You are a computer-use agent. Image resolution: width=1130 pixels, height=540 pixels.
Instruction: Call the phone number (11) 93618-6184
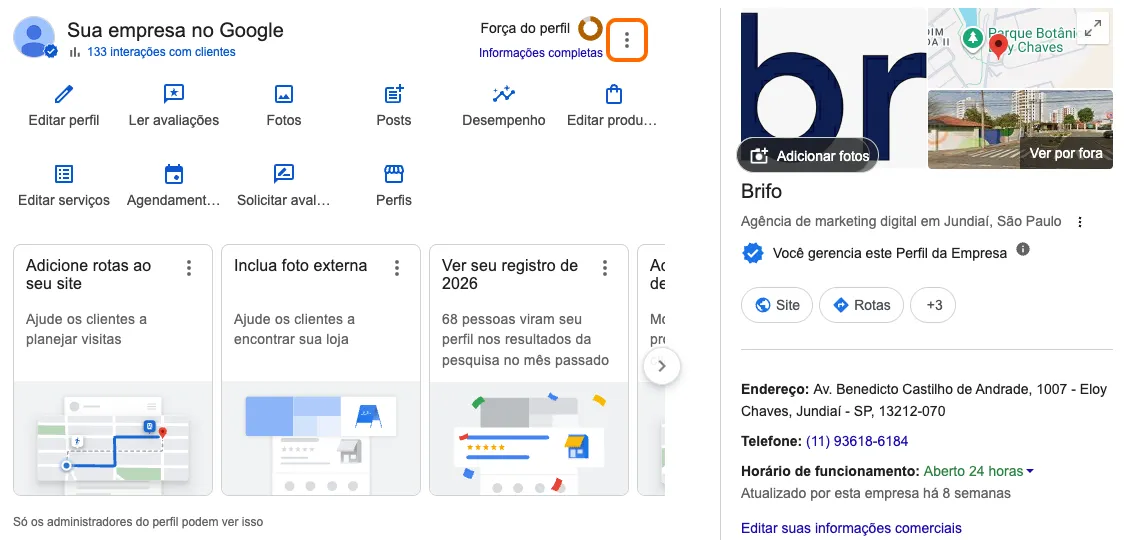857,441
